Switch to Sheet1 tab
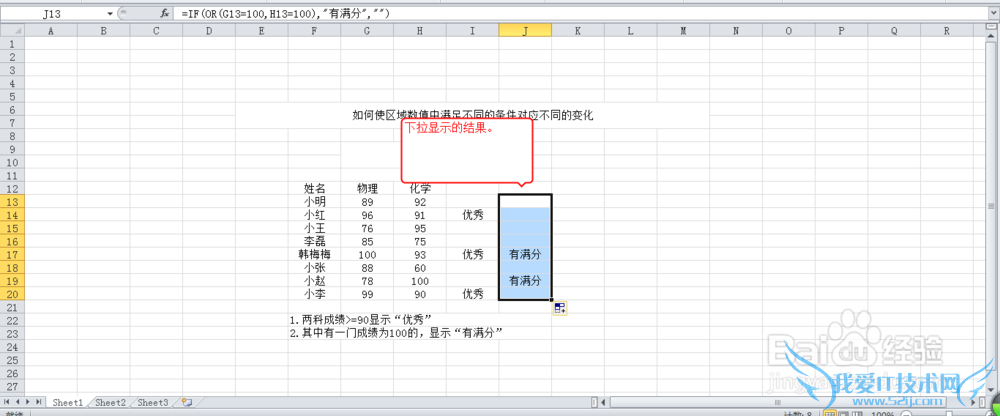The height and width of the screenshot is (416, 1000). click(68, 403)
